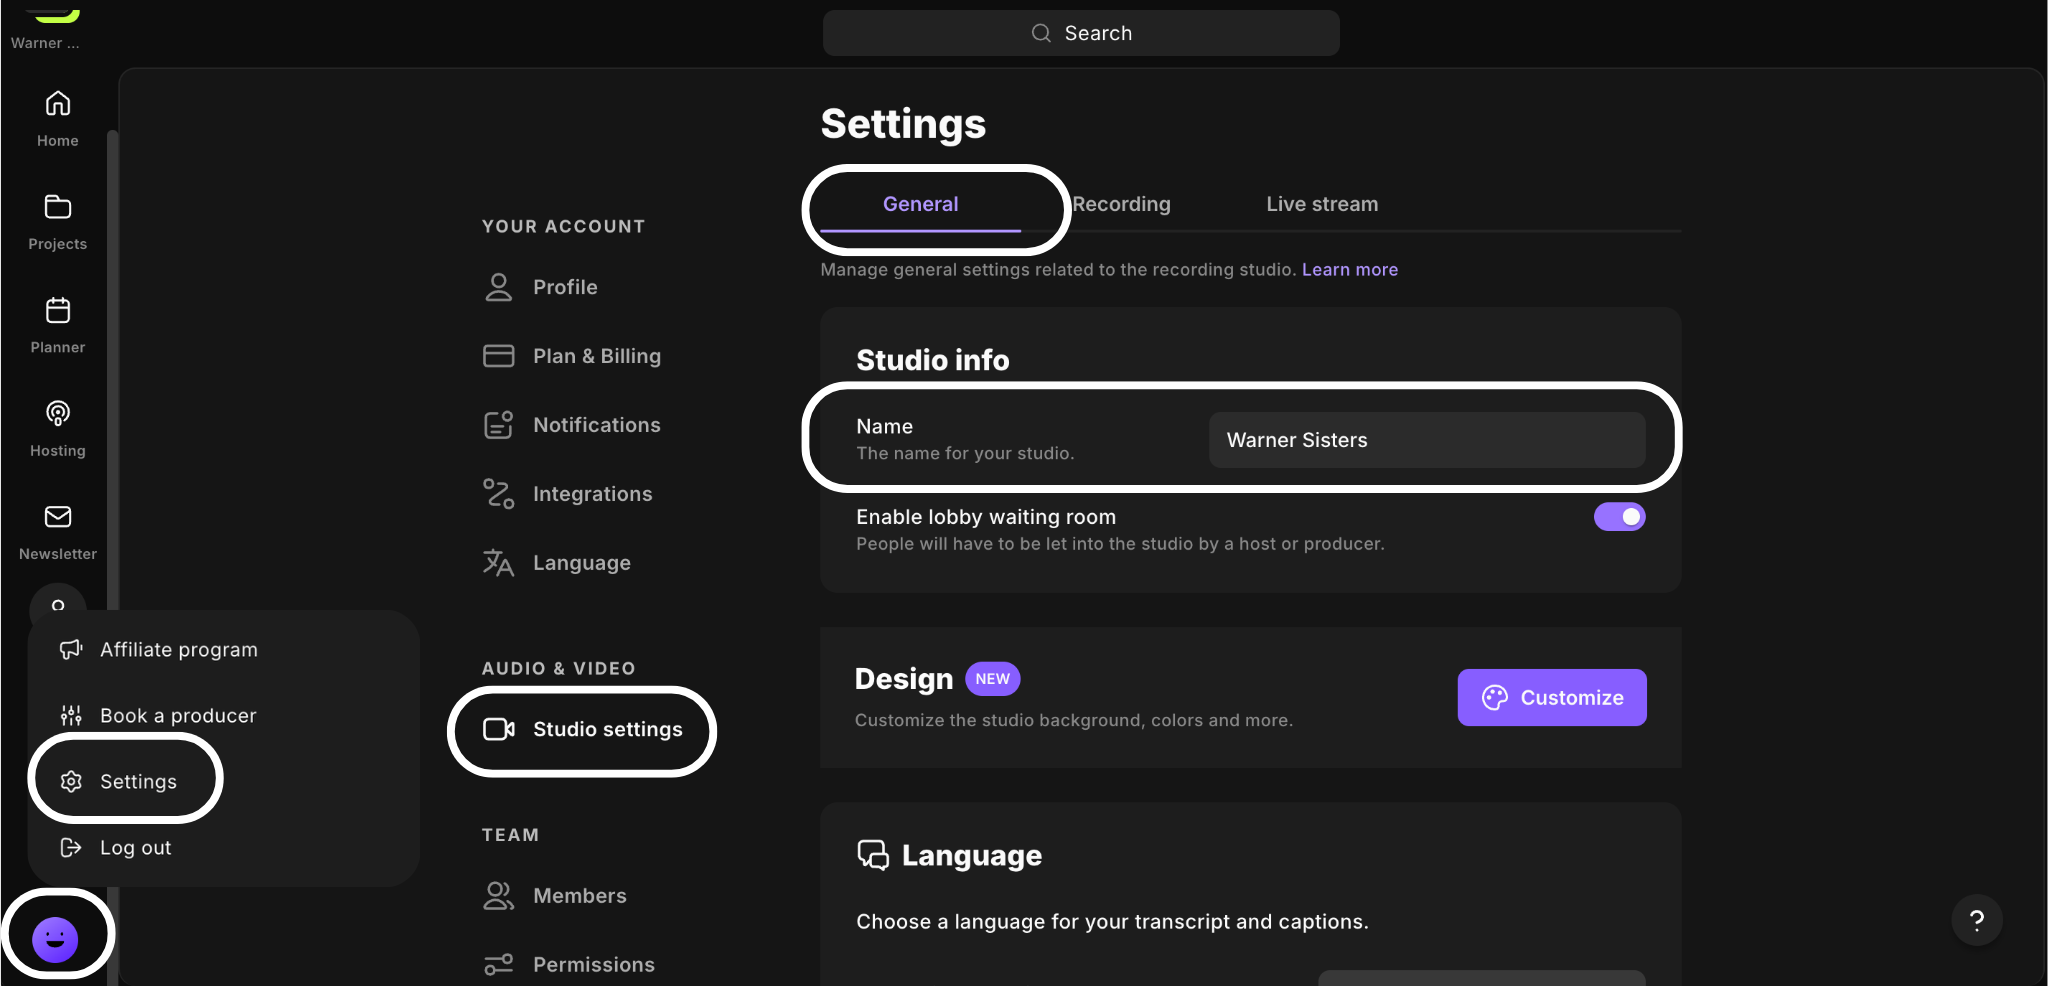Click the Plan & Billing card icon
2048x986 pixels.
[498, 356]
